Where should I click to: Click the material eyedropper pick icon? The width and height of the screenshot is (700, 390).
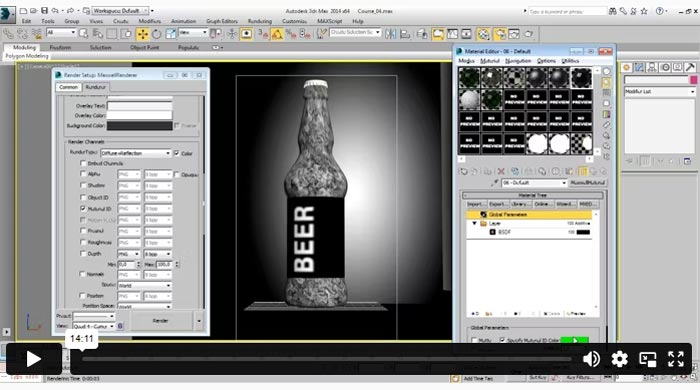coord(495,183)
